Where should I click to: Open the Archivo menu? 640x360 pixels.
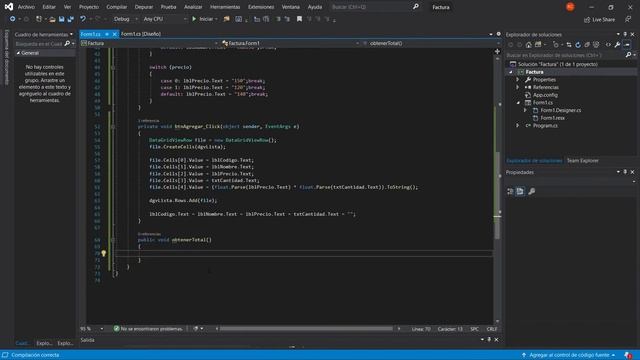click(x=26, y=7)
